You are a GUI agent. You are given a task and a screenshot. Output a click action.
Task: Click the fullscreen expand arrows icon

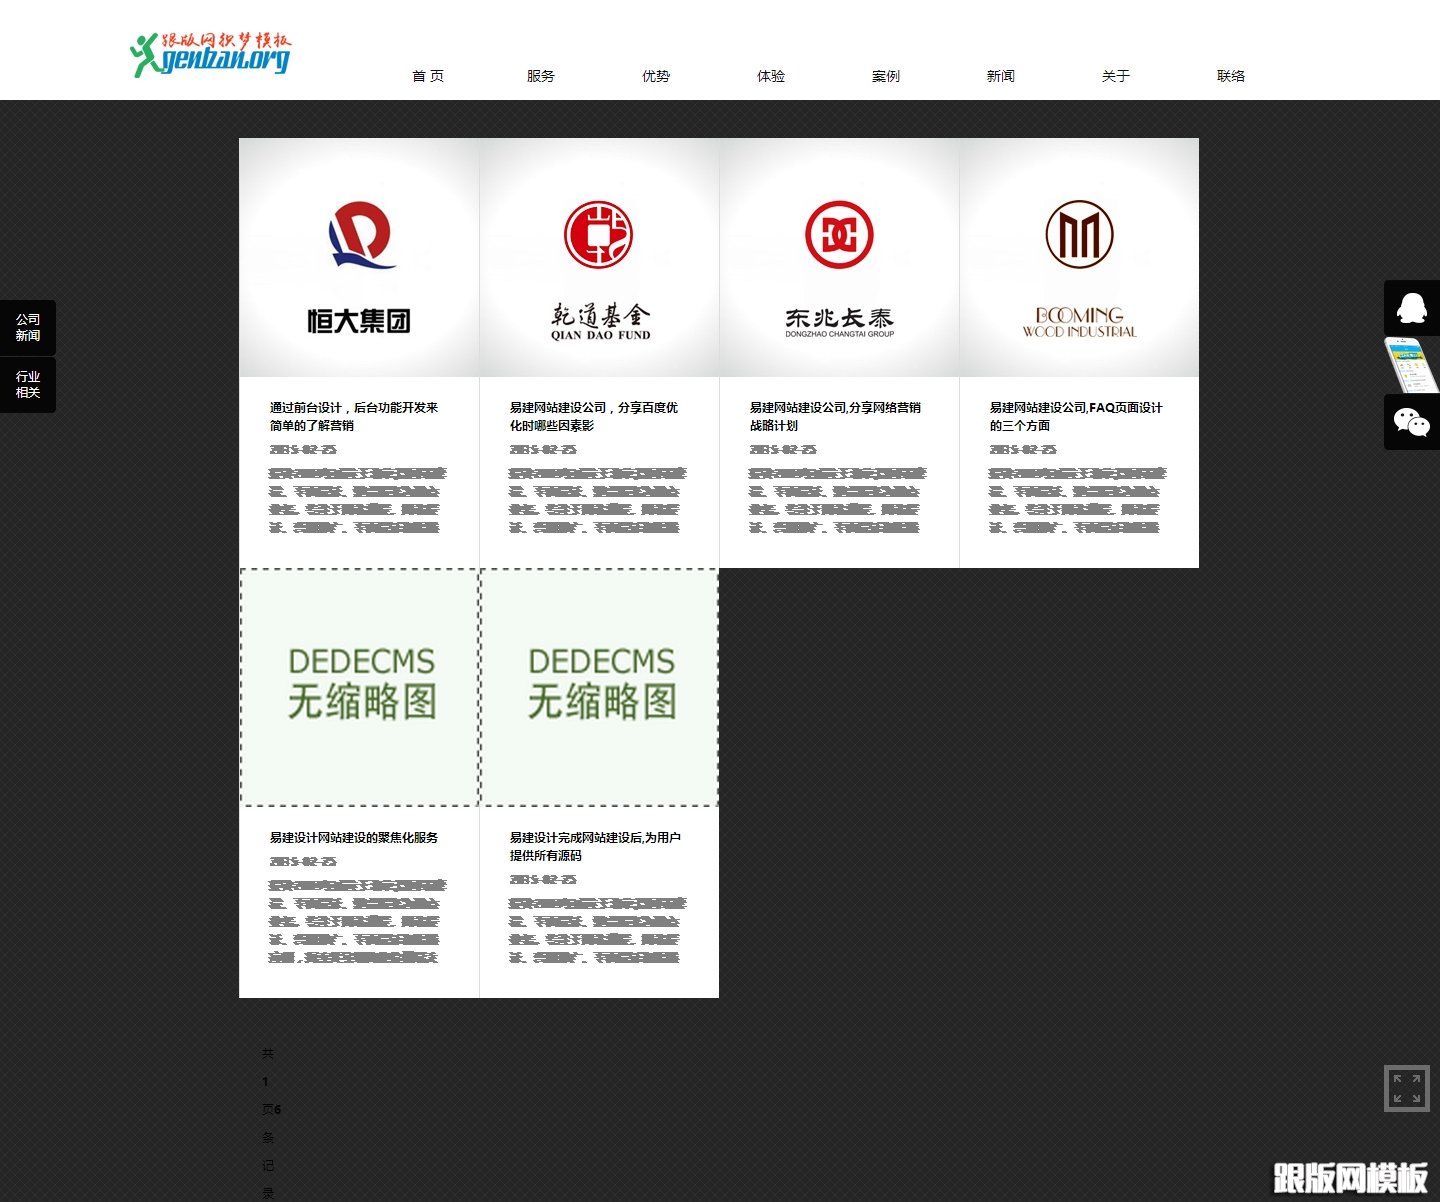click(1405, 1087)
